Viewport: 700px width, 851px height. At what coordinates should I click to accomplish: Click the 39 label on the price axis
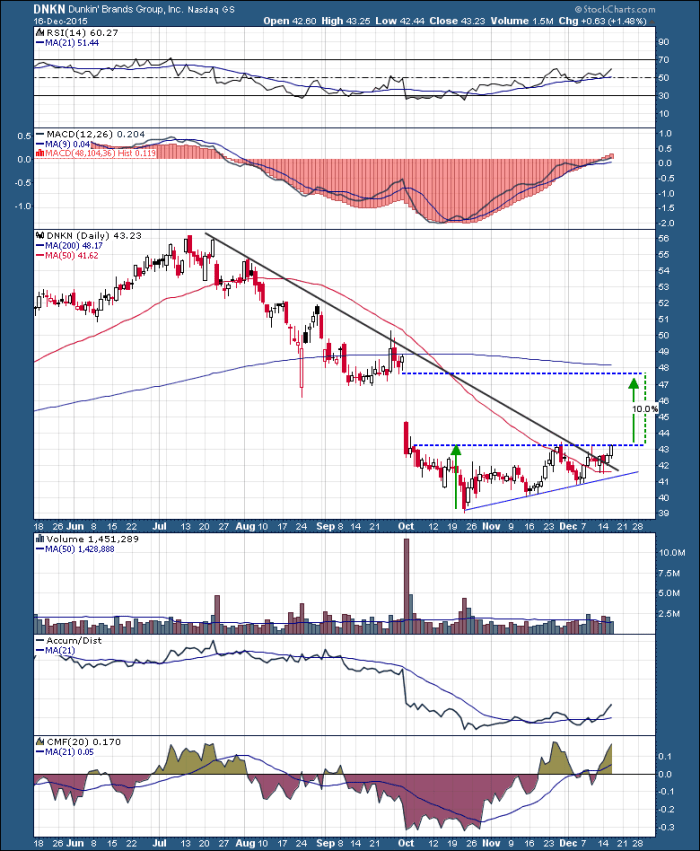click(664, 513)
